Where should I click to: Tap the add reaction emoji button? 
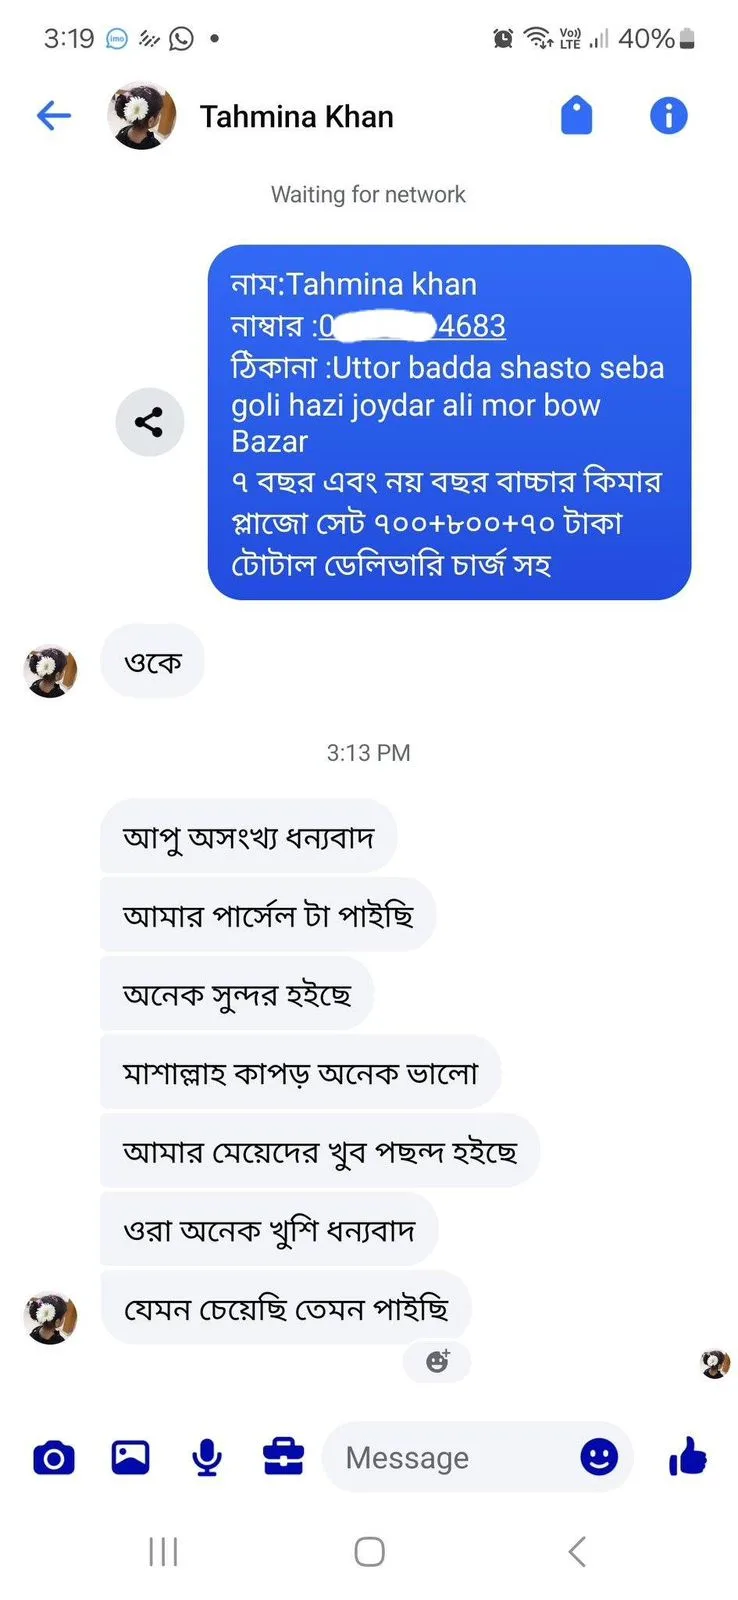437,1361
